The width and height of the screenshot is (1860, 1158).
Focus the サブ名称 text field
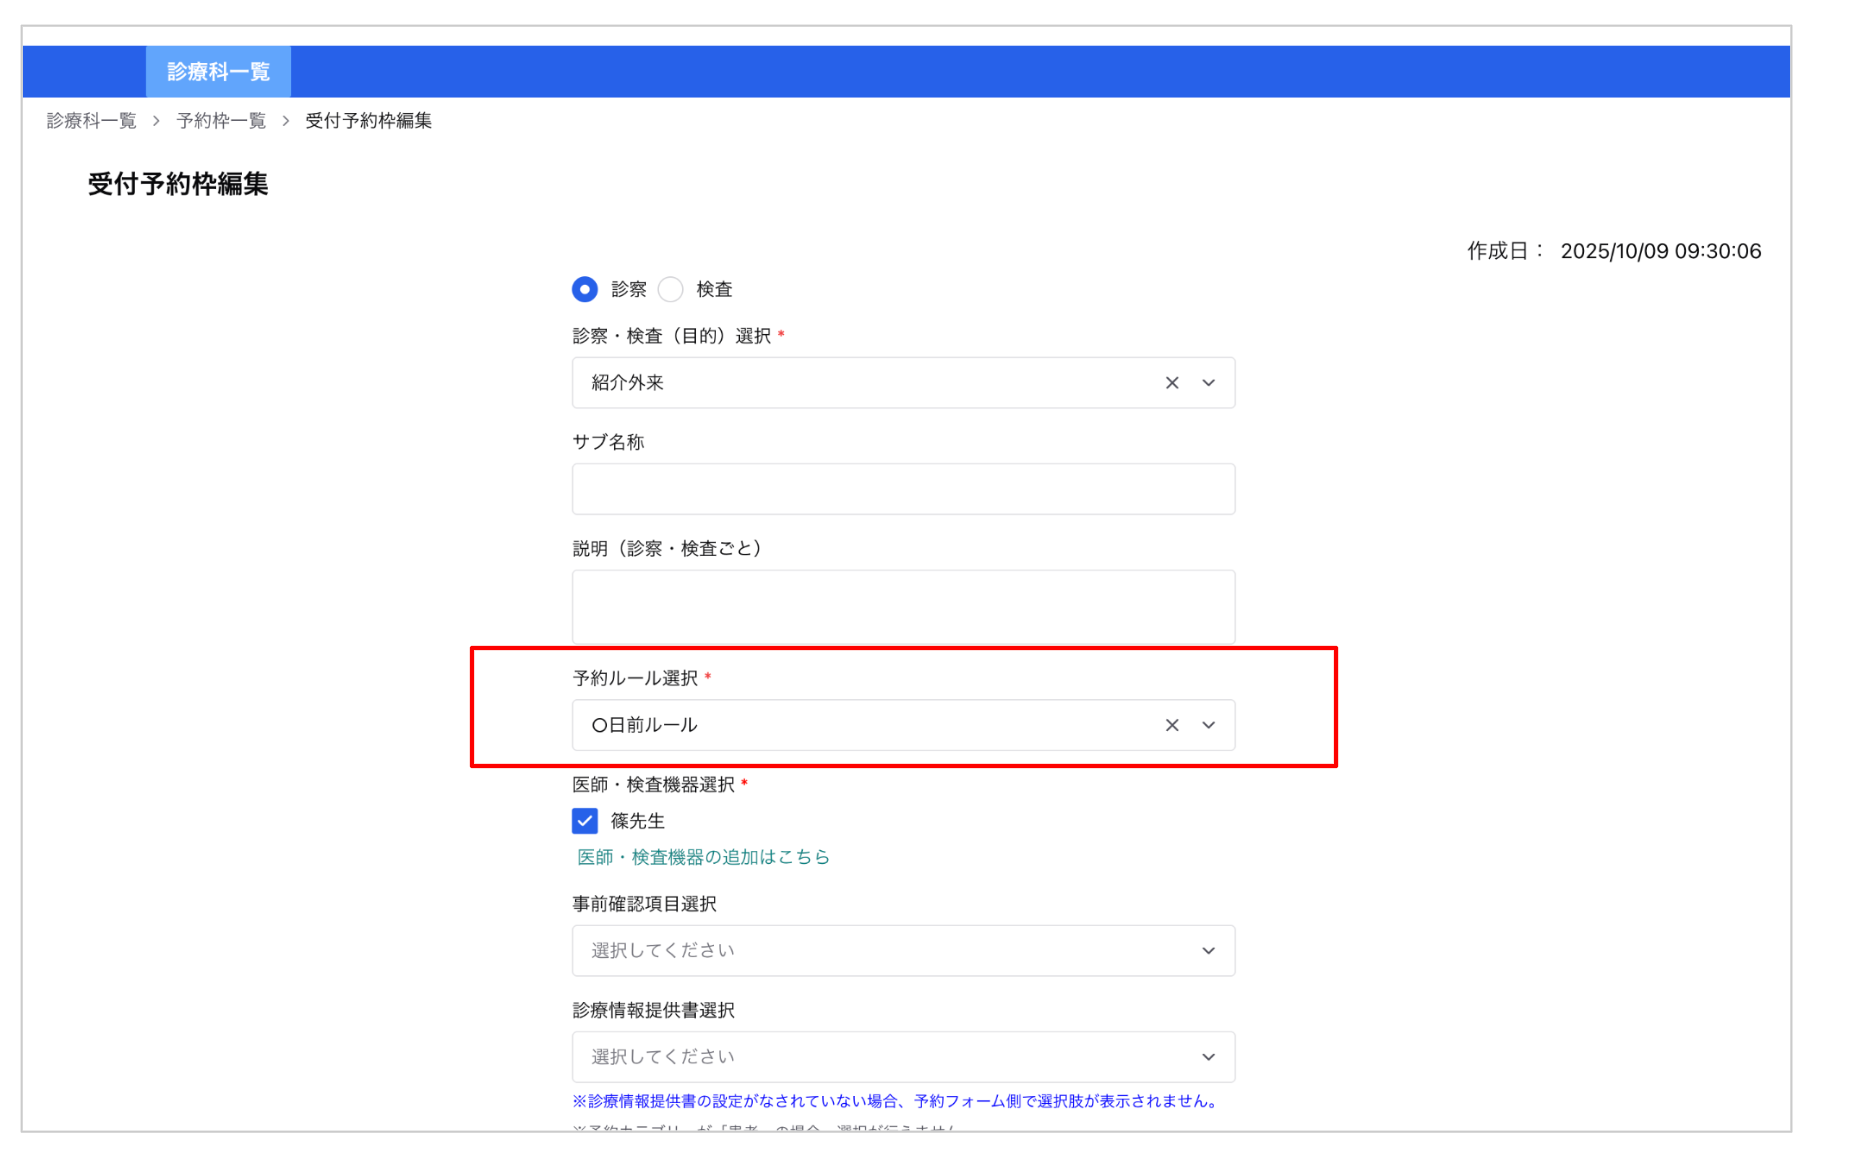coord(903,489)
